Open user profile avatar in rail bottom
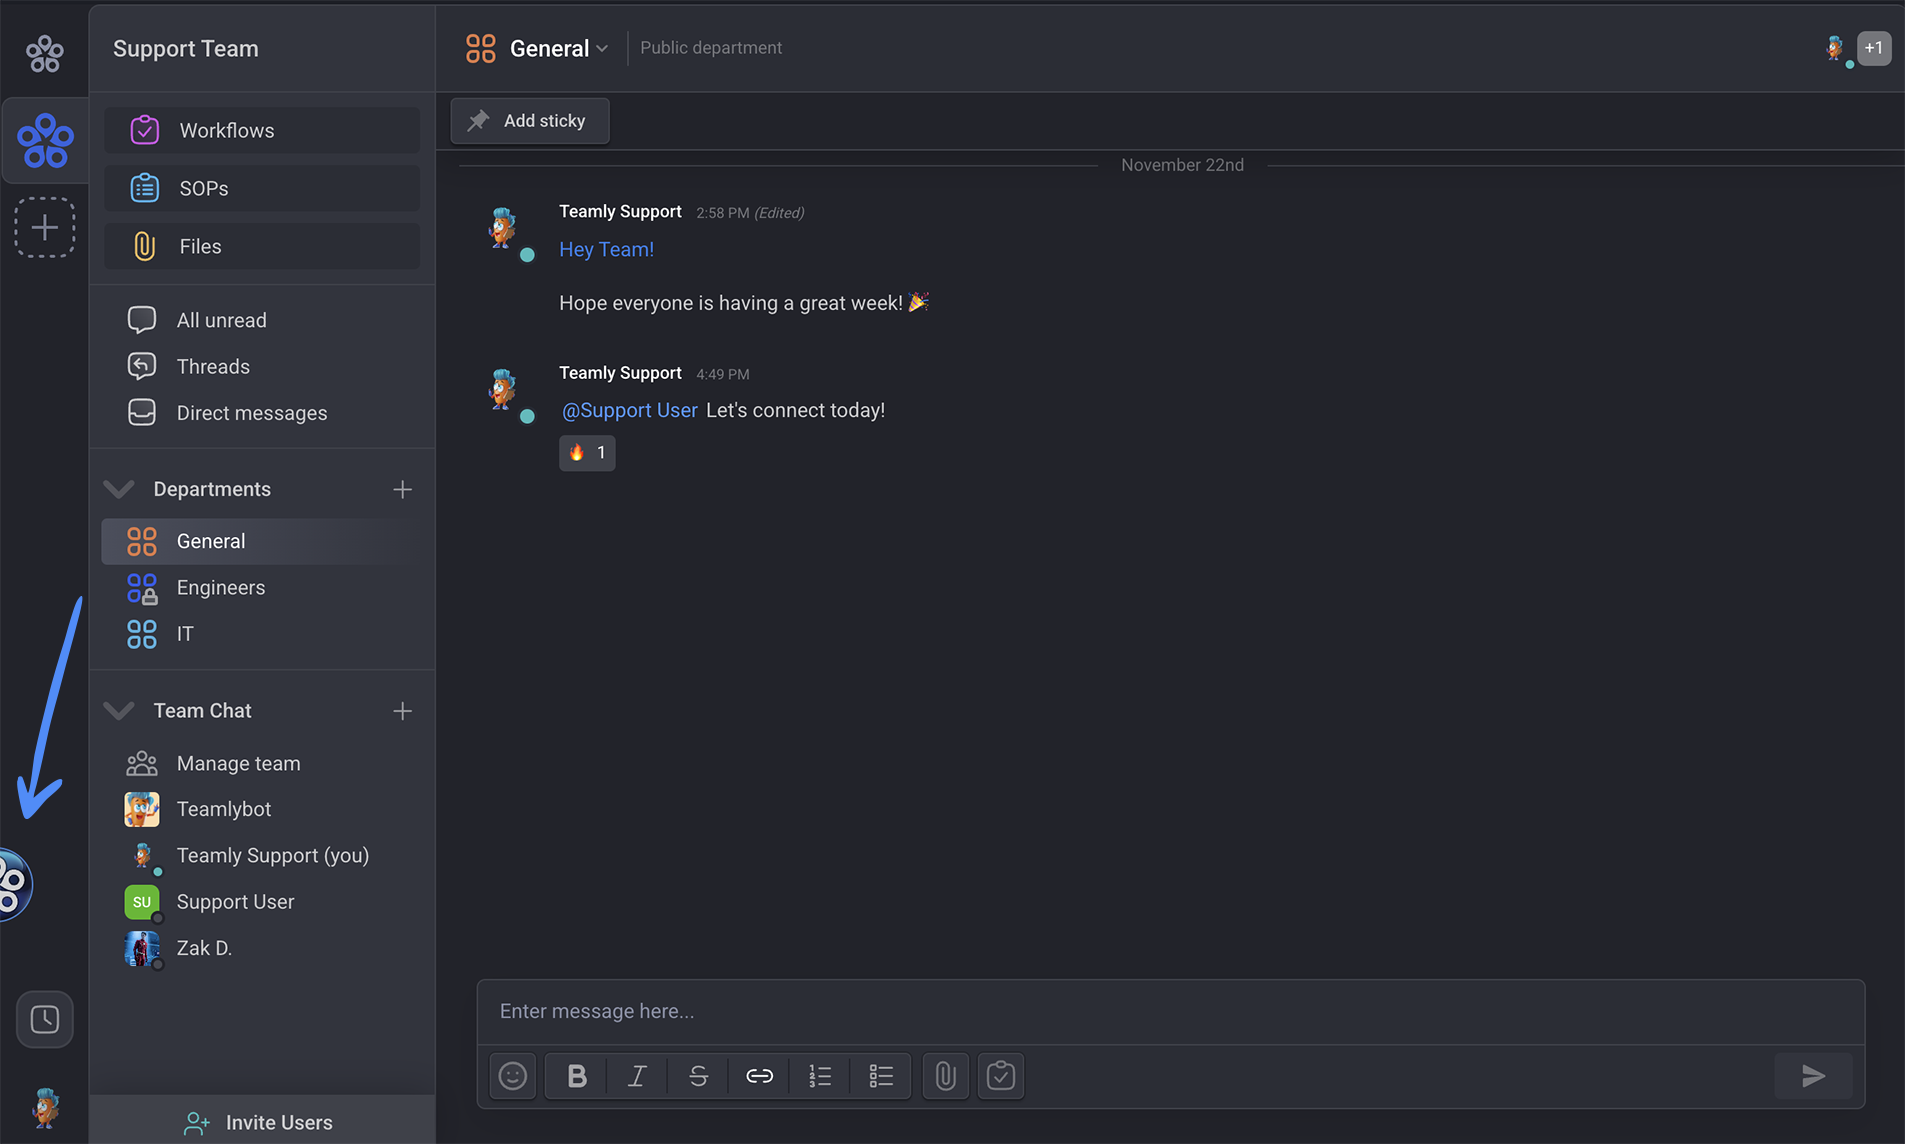 point(45,1107)
